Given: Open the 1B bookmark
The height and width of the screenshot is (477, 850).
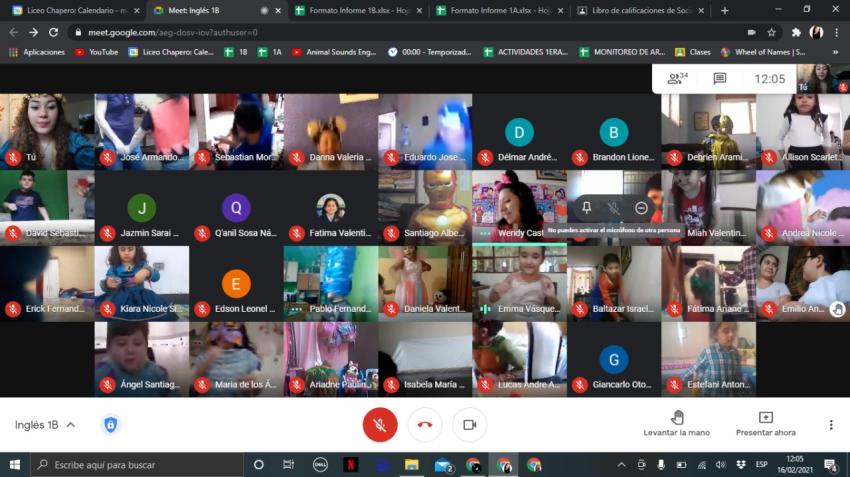Looking at the screenshot, I should click(x=236, y=52).
